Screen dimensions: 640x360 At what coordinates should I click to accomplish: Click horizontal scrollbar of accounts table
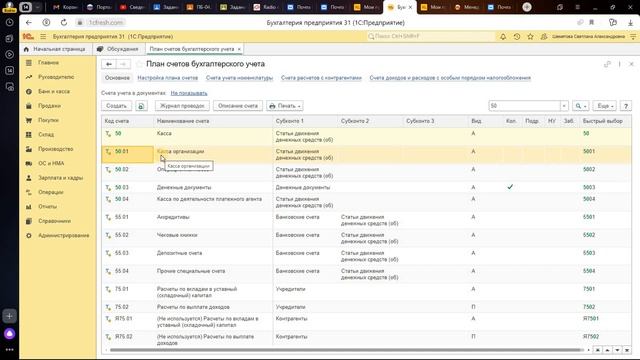346,350
